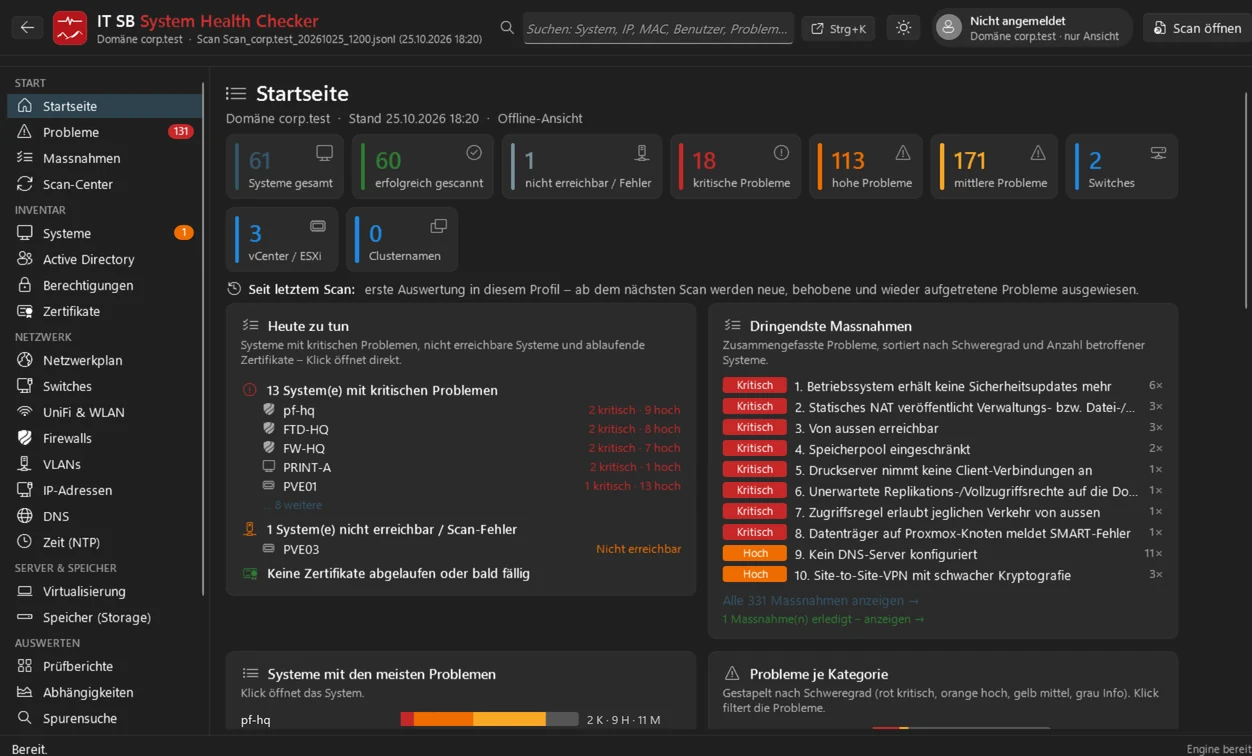Open the Strg+K command palette
Screen dimensions: 1252x756
coord(838,28)
